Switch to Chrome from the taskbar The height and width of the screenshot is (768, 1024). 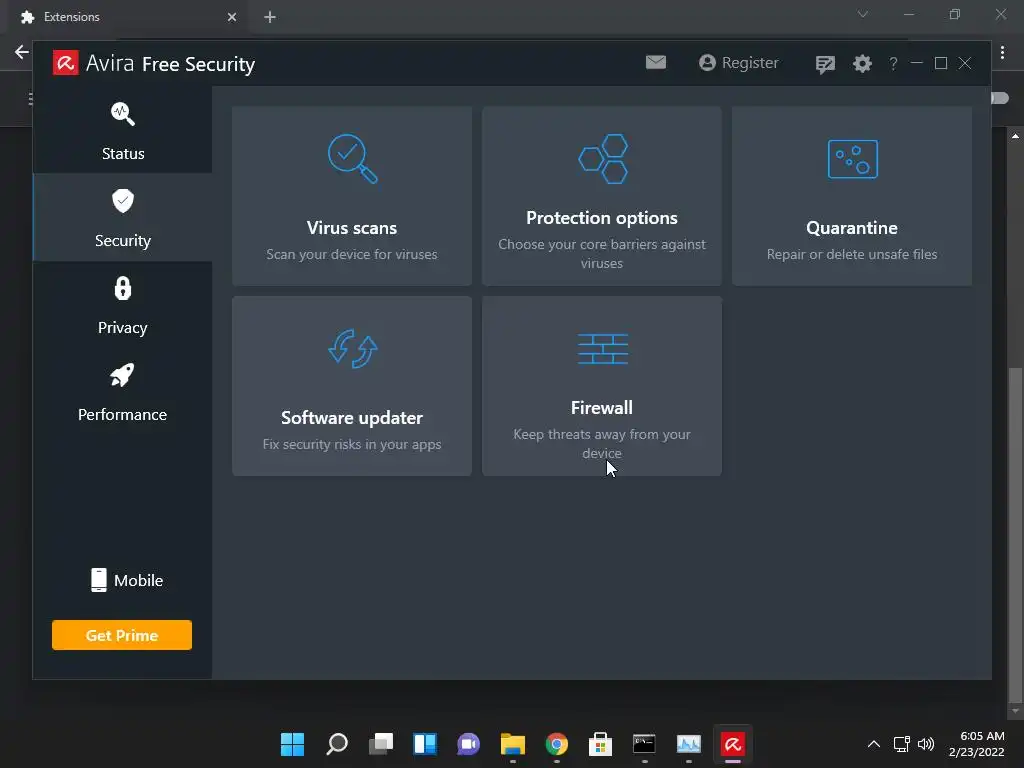point(556,744)
